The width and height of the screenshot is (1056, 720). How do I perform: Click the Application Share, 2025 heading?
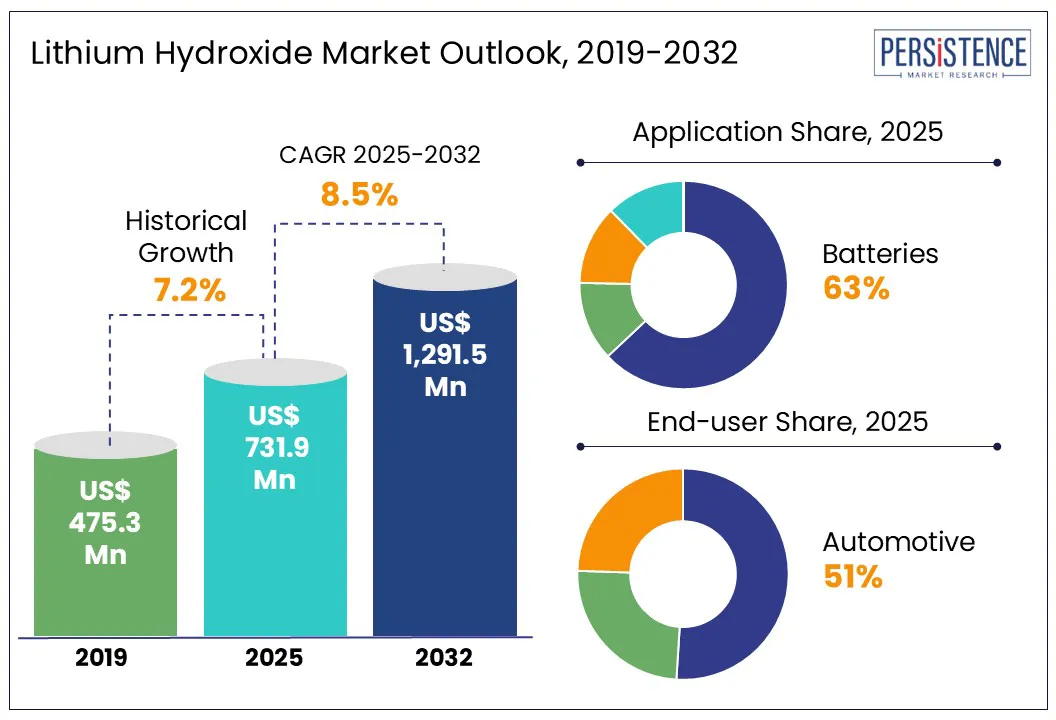coord(788,132)
